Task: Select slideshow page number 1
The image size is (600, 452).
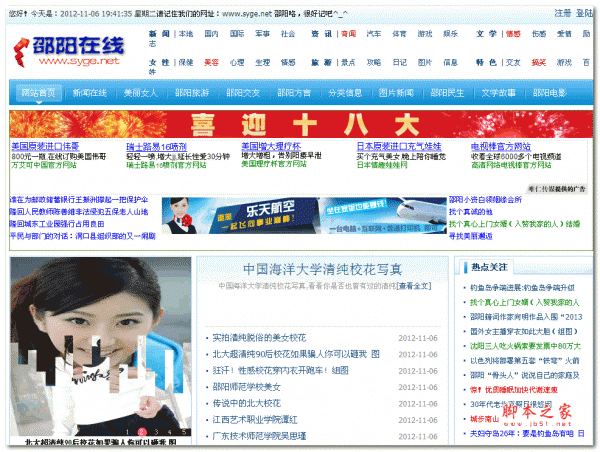Action: [x=128, y=432]
